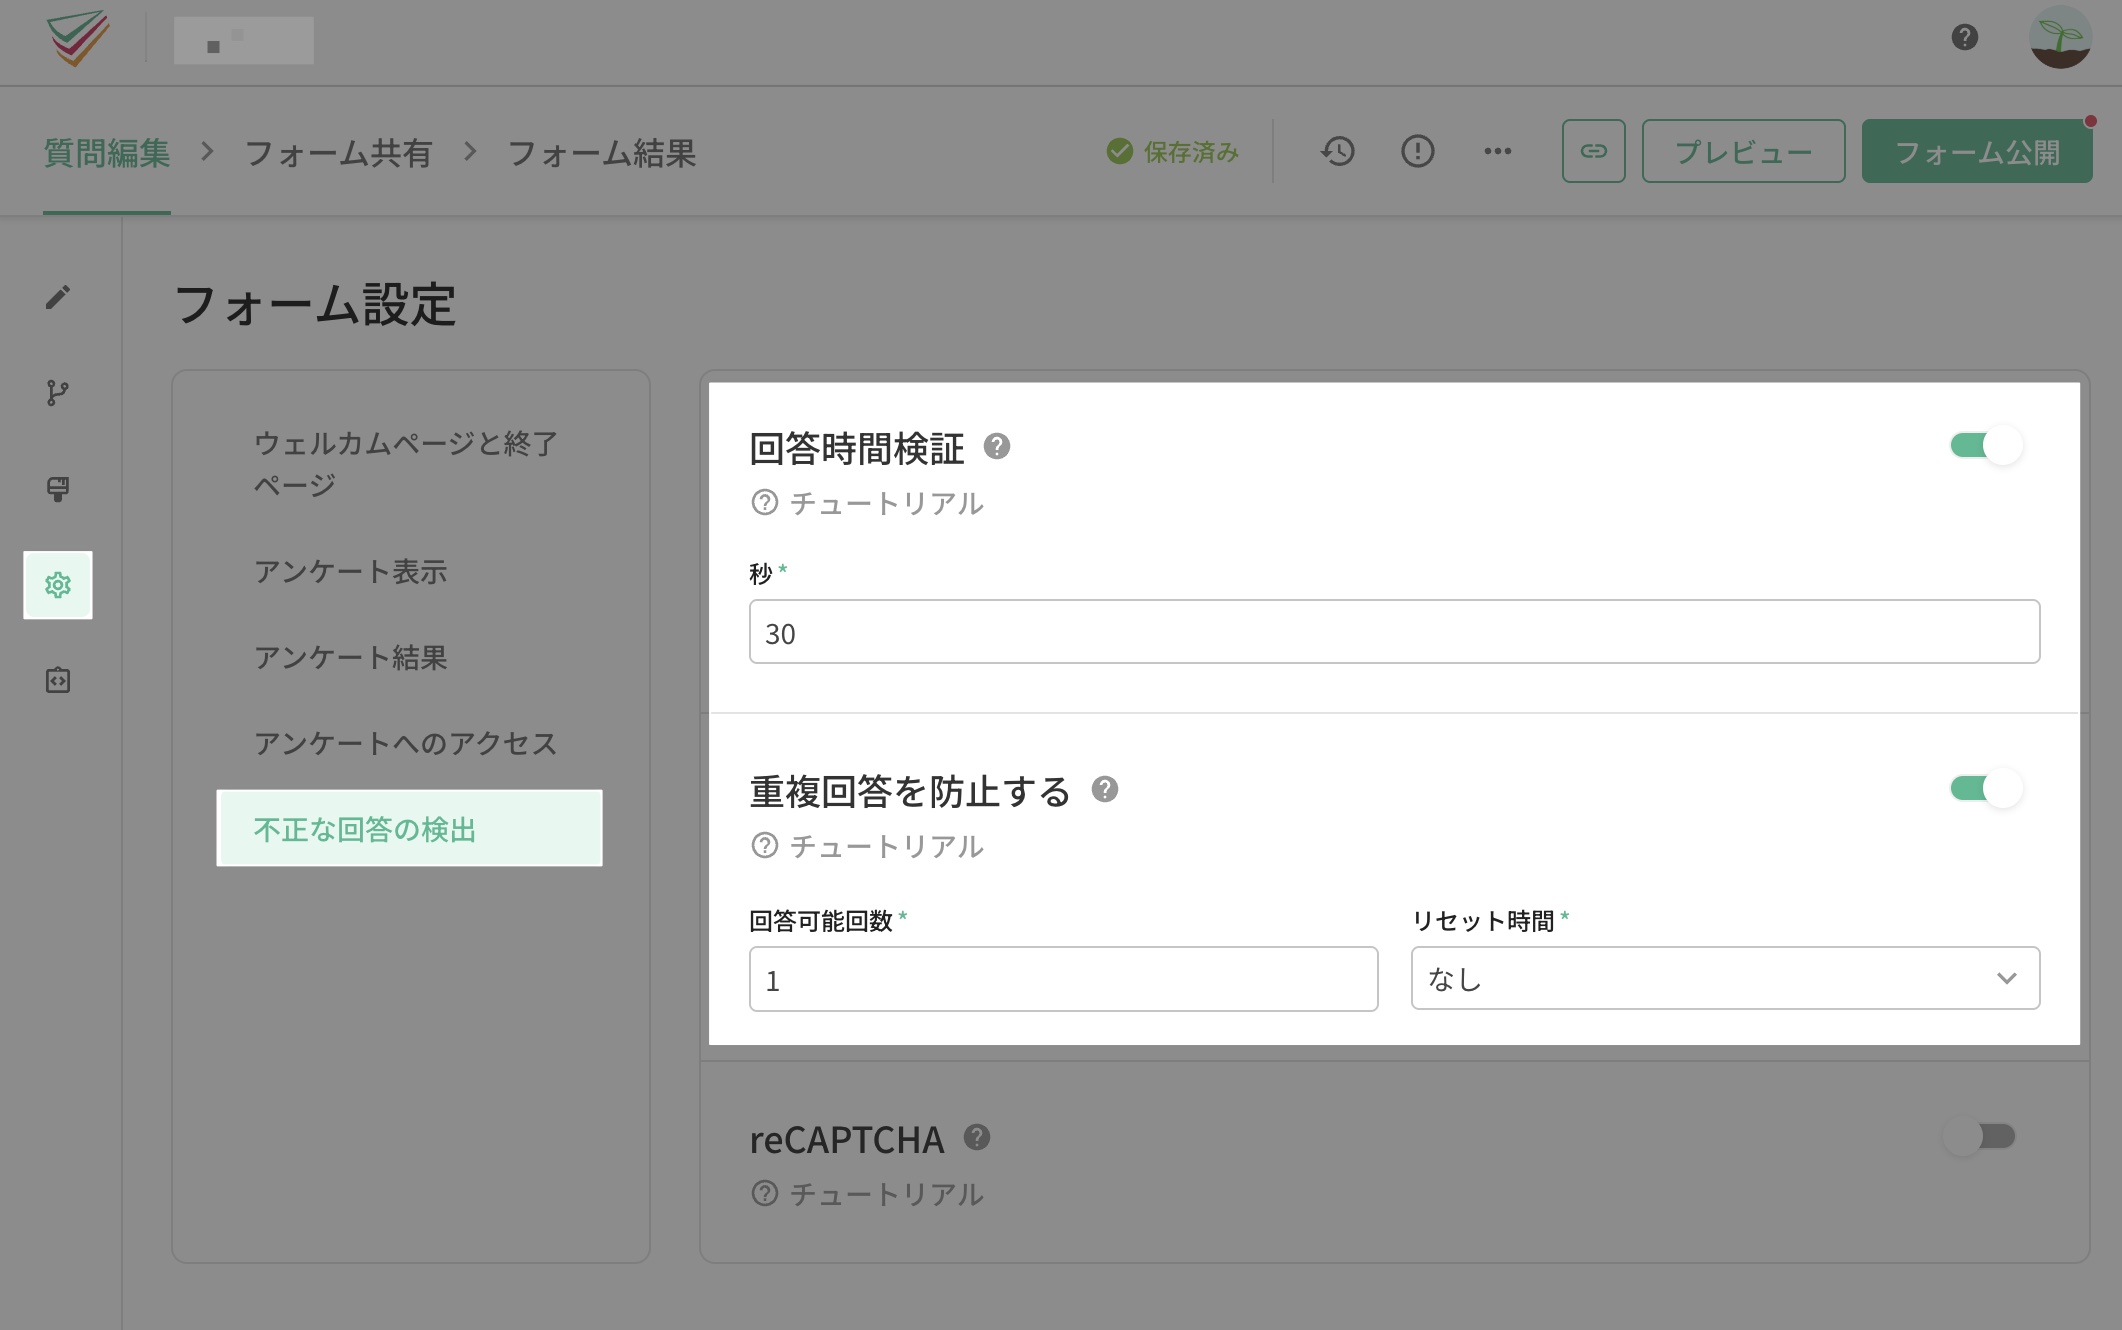Open チュートリアル link under 回答時間検証
This screenshot has height=1330, width=2122.
click(868, 502)
